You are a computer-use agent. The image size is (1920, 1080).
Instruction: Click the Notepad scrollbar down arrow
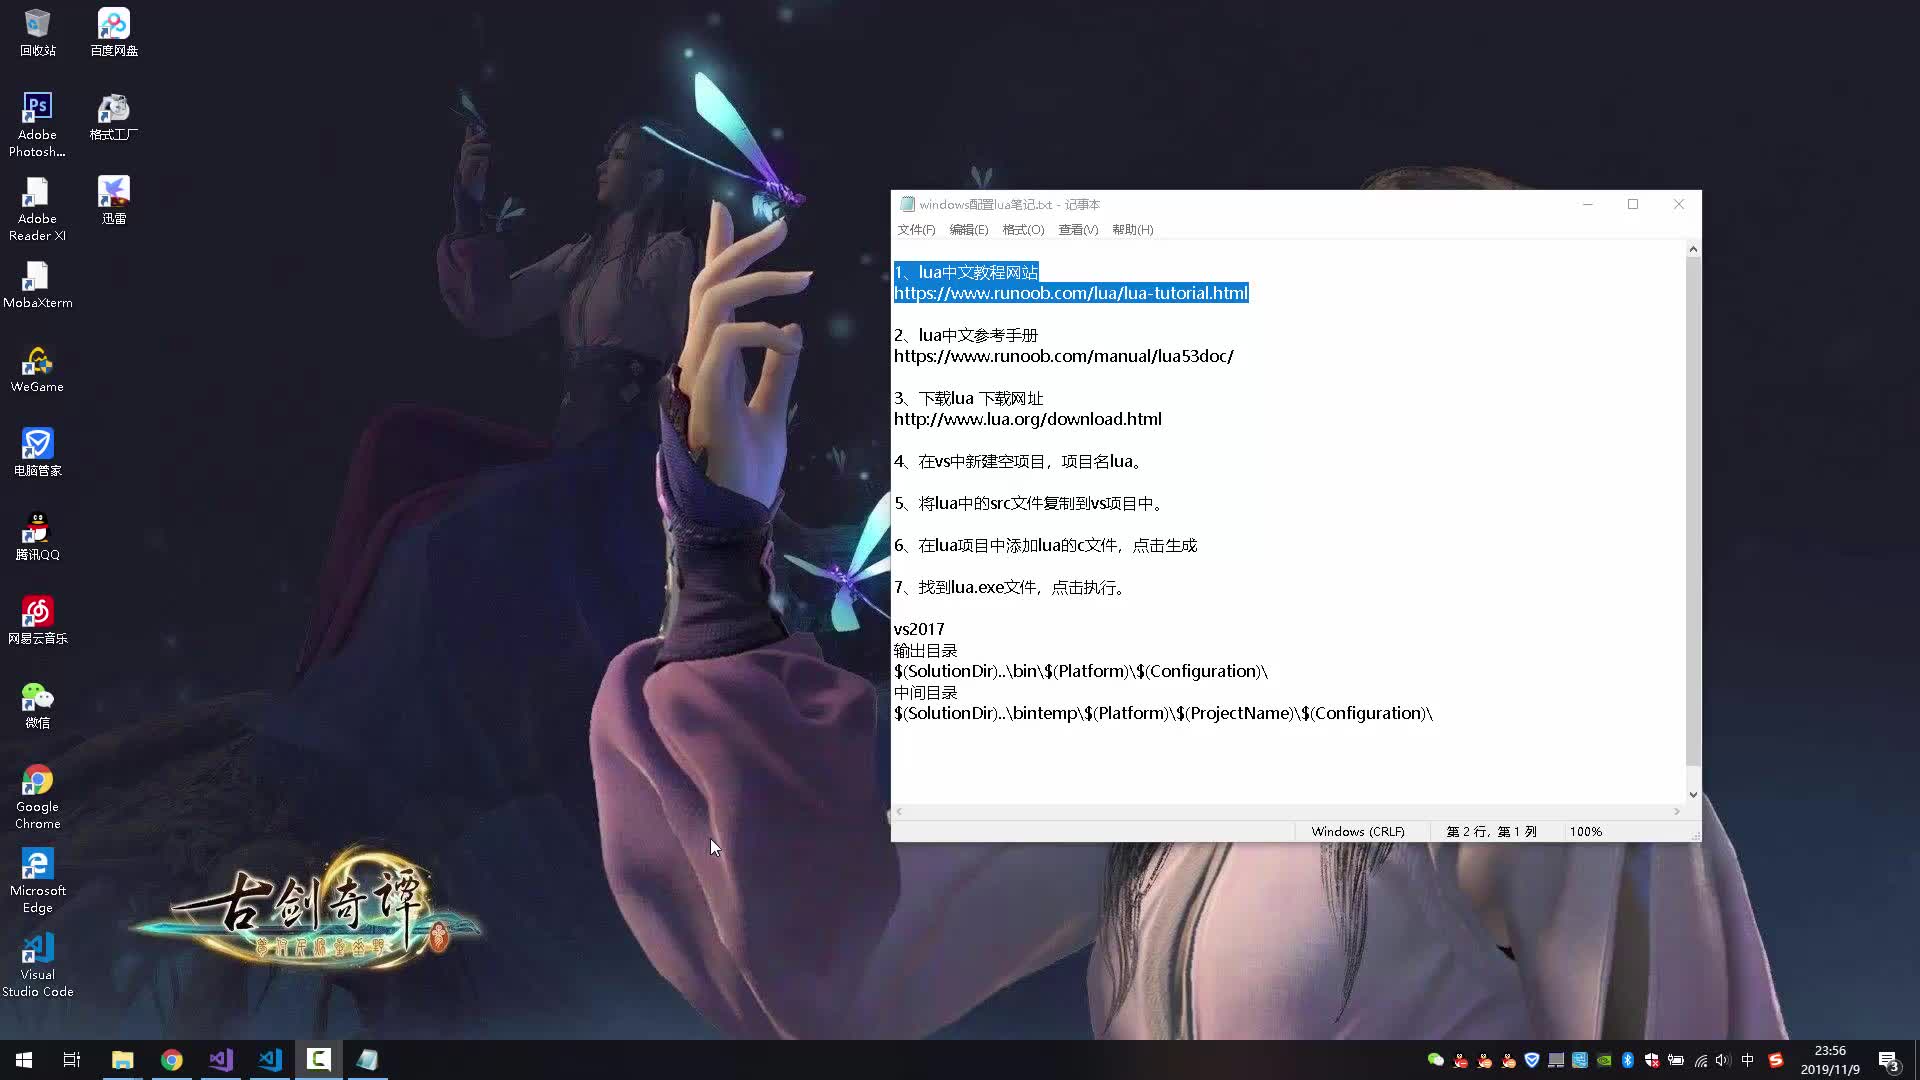(1693, 795)
